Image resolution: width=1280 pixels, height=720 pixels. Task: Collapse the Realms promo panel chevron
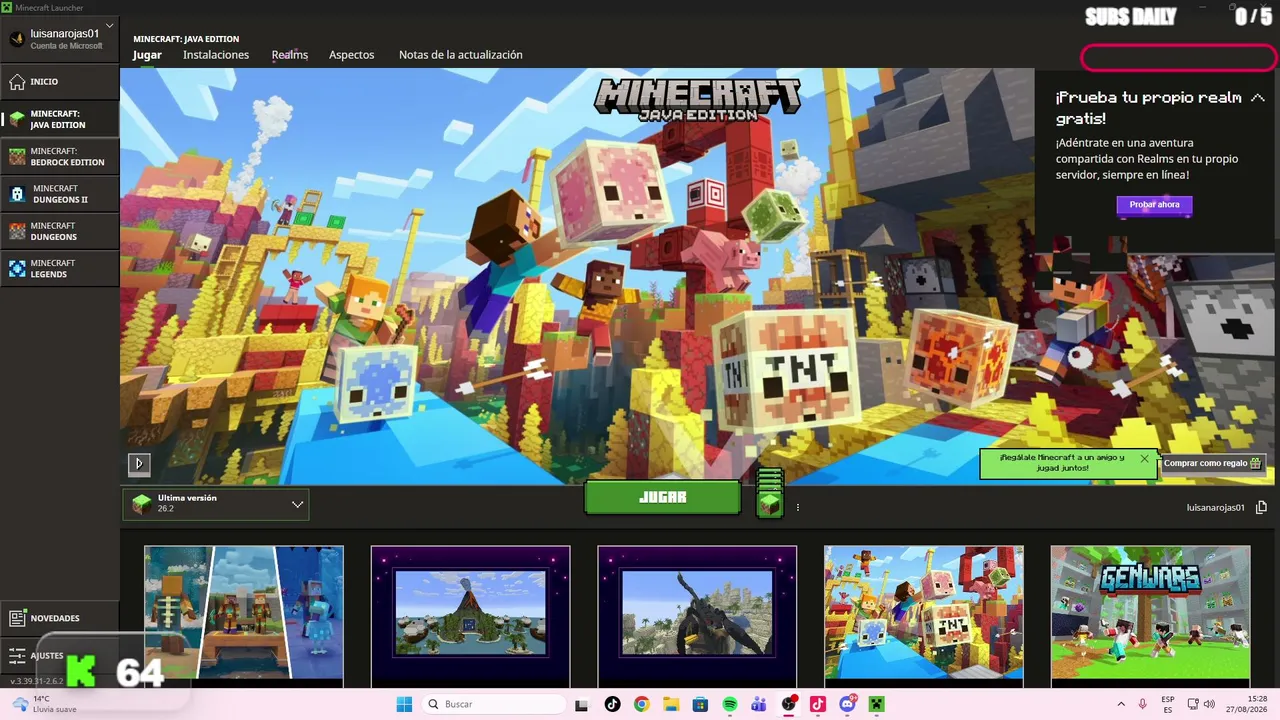point(1258,98)
